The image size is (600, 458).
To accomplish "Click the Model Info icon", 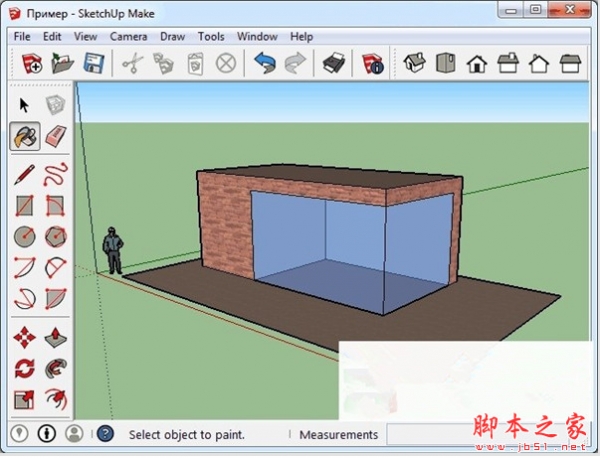I will (x=372, y=63).
